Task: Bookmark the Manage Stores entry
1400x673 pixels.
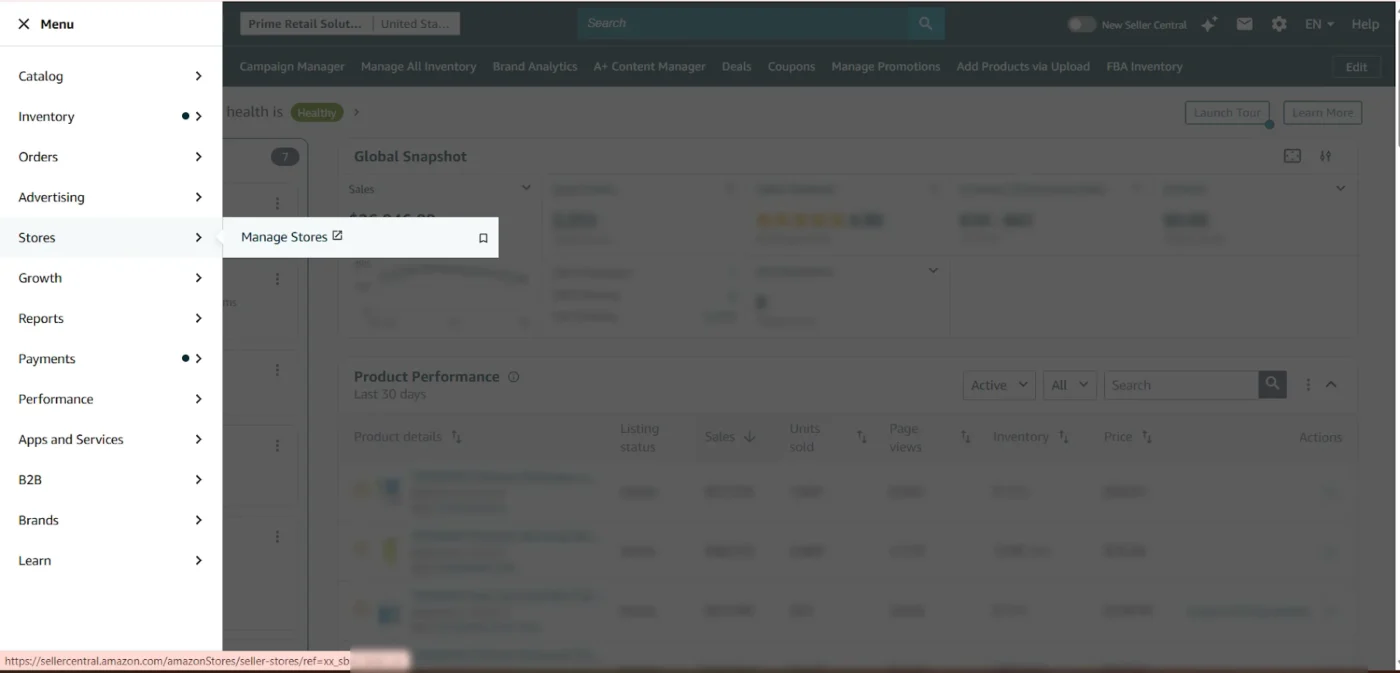Action: pos(483,238)
